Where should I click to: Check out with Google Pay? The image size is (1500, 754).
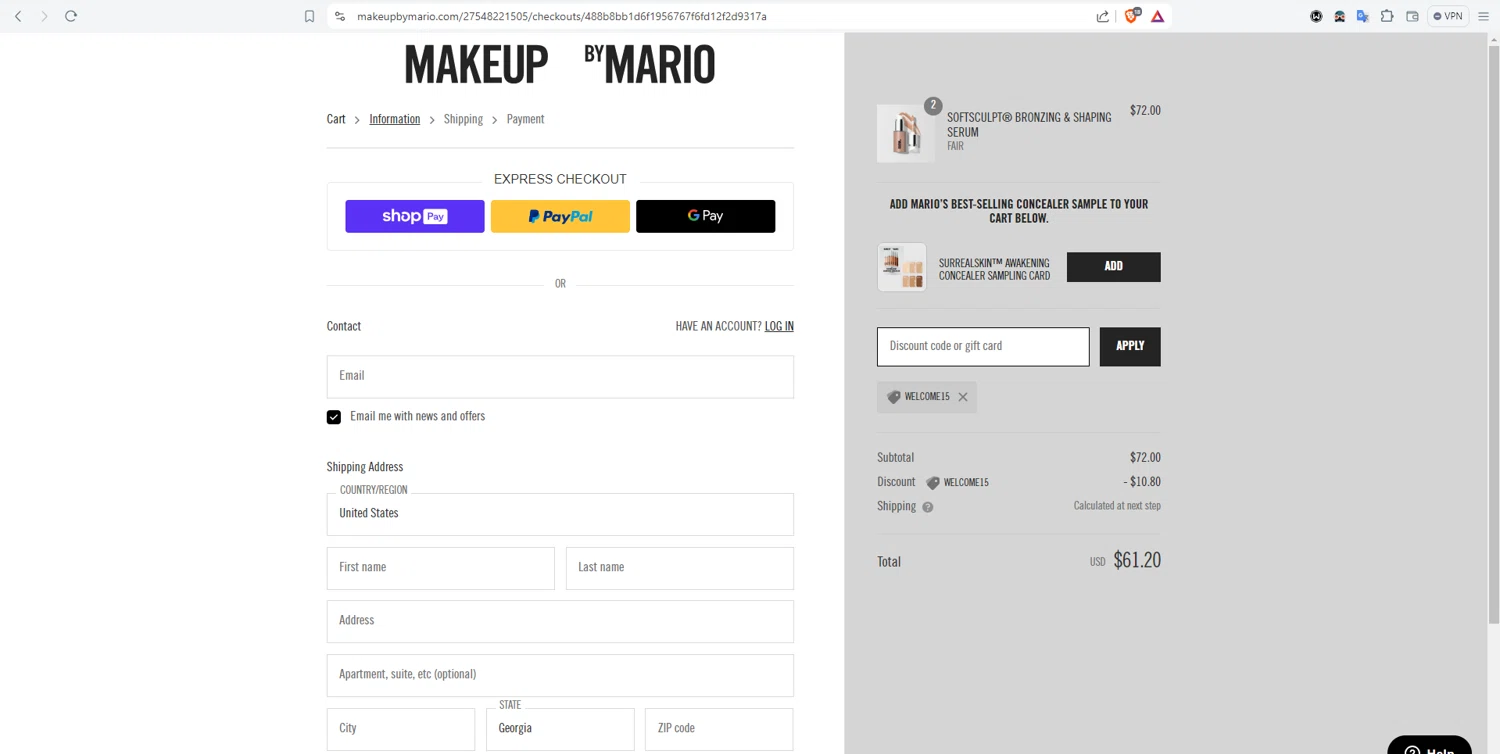[705, 216]
